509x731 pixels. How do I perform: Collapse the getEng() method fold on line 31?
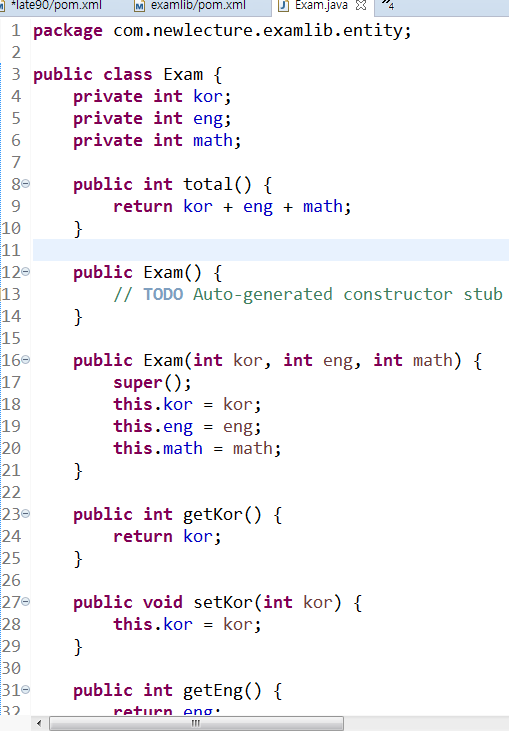26,689
